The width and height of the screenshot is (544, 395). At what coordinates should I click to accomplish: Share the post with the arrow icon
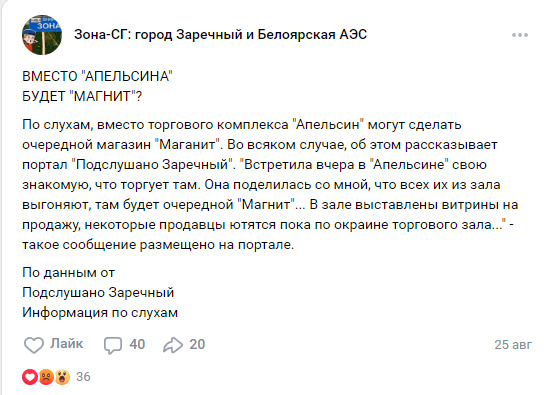(x=173, y=345)
